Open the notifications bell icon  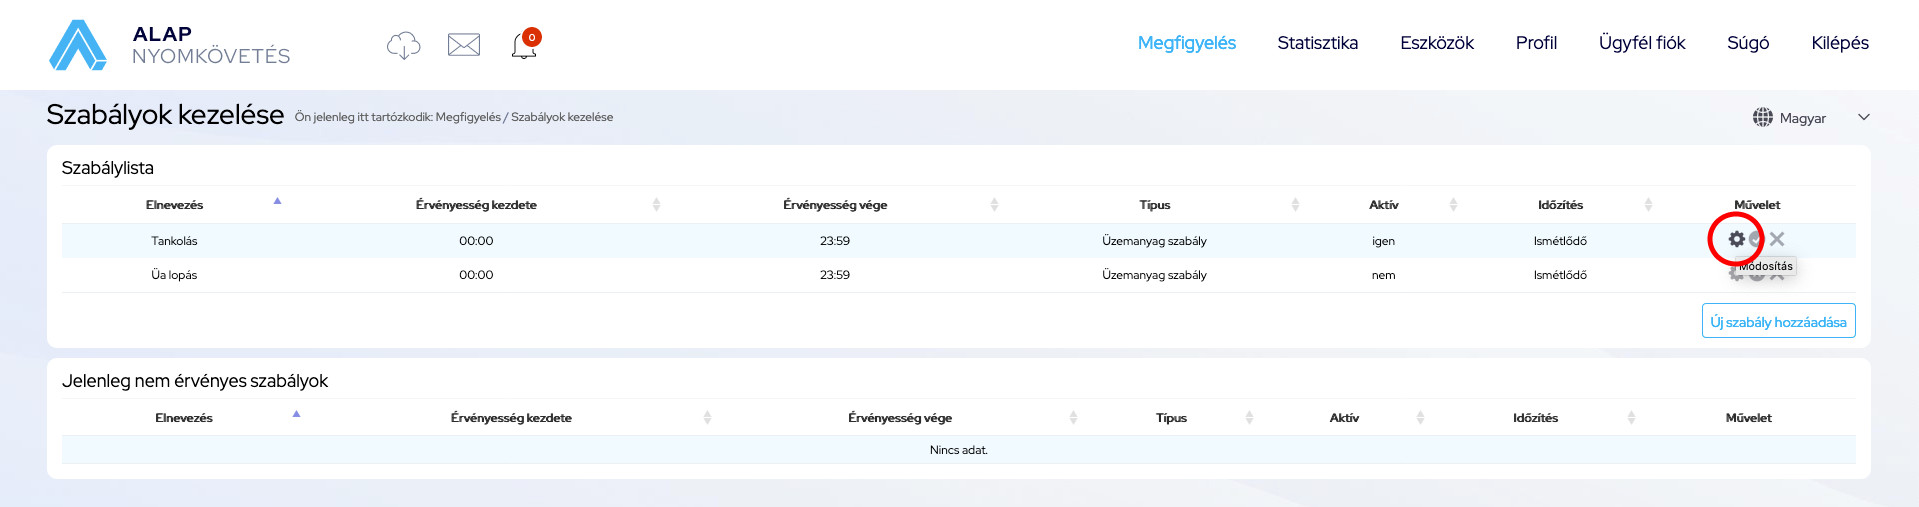click(525, 45)
